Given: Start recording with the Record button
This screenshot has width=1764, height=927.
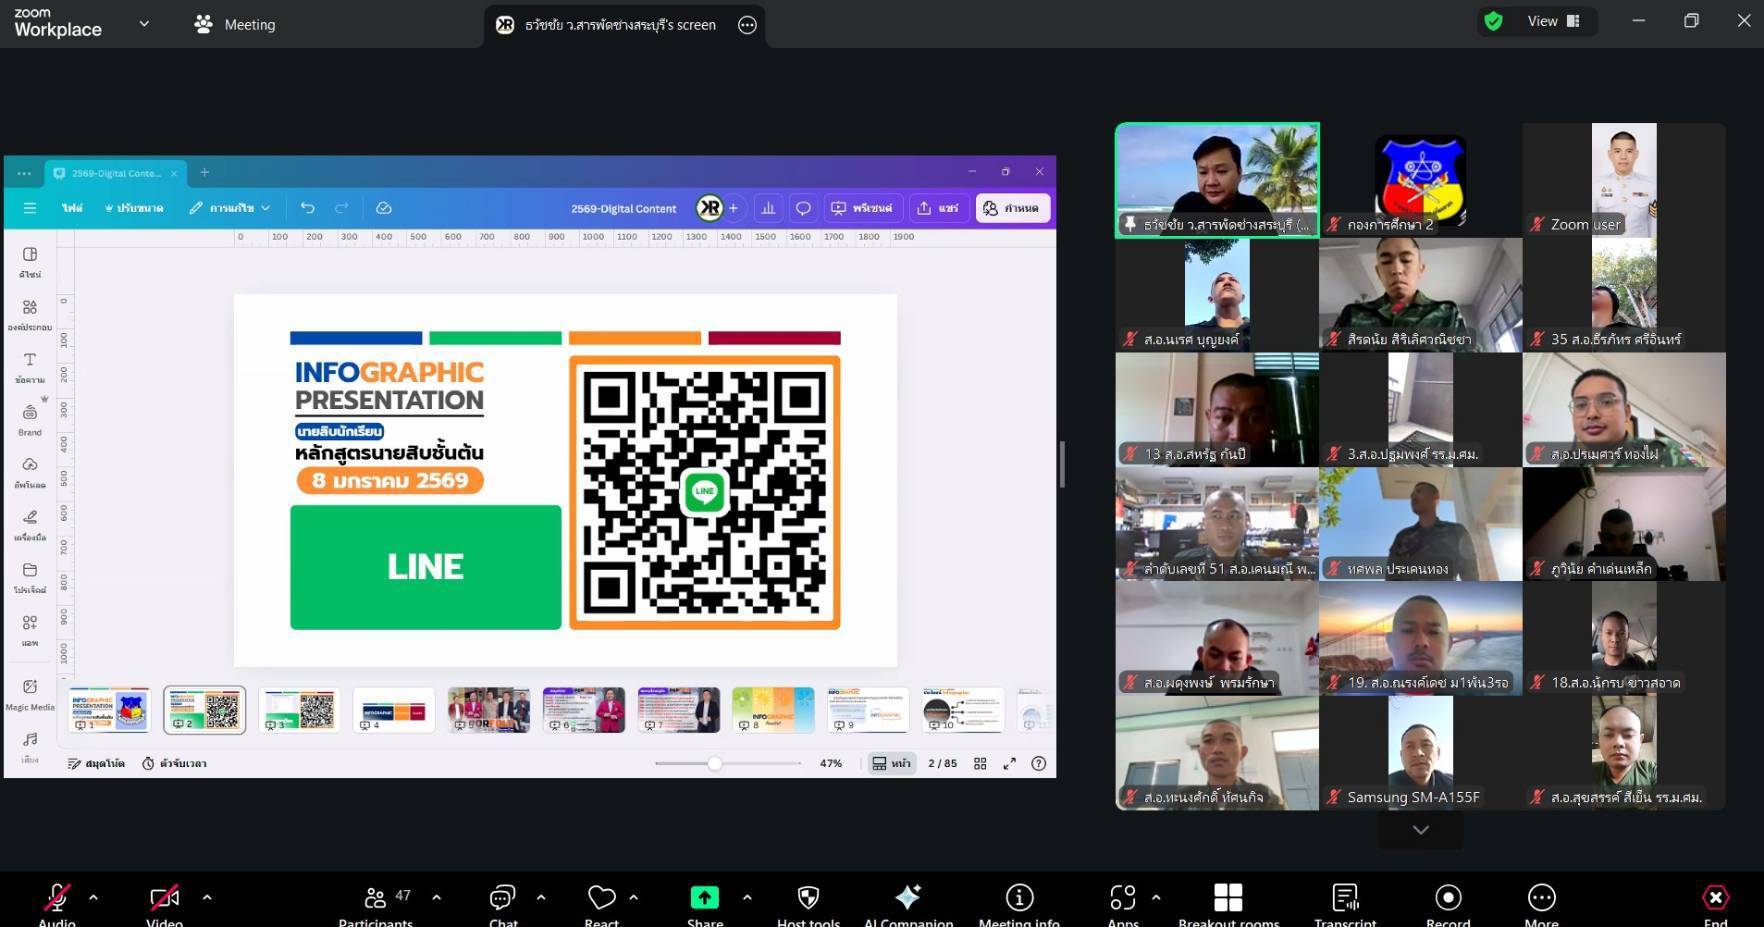Looking at the screenshot, I should (x=1447, y=899).
